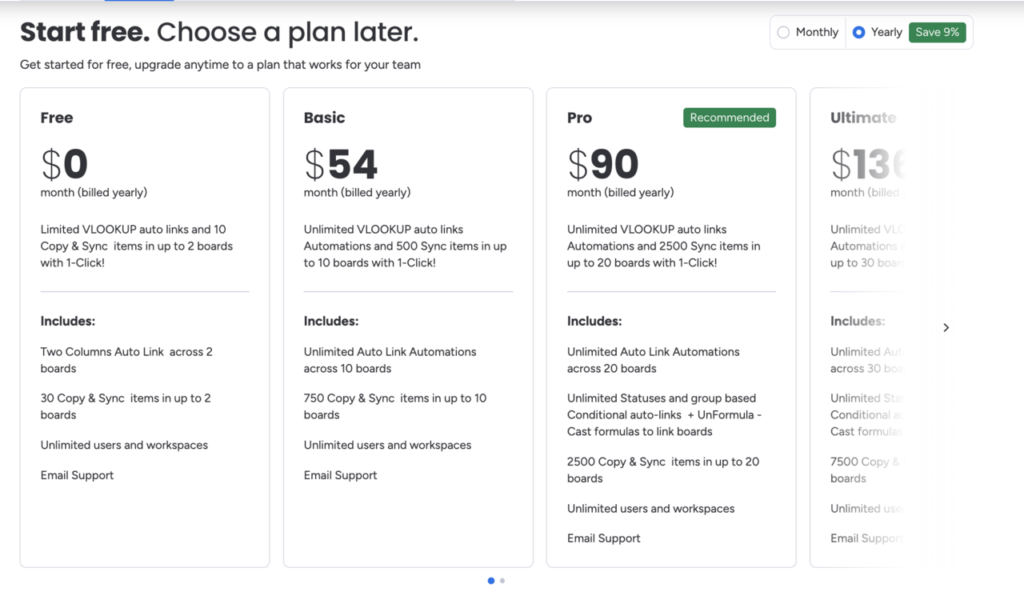Click the $90 price on Pro plan

click(x=603, y=164)
